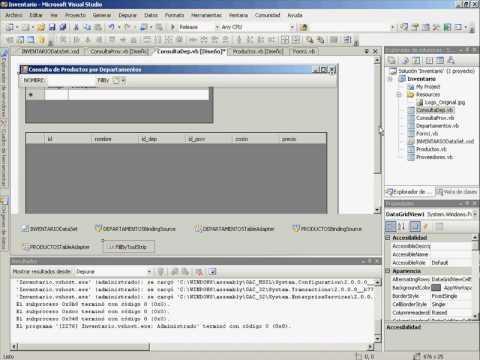480x360 pixels.
Task: Collapse the Accesibilidad property category
Action: coord(388,238)
